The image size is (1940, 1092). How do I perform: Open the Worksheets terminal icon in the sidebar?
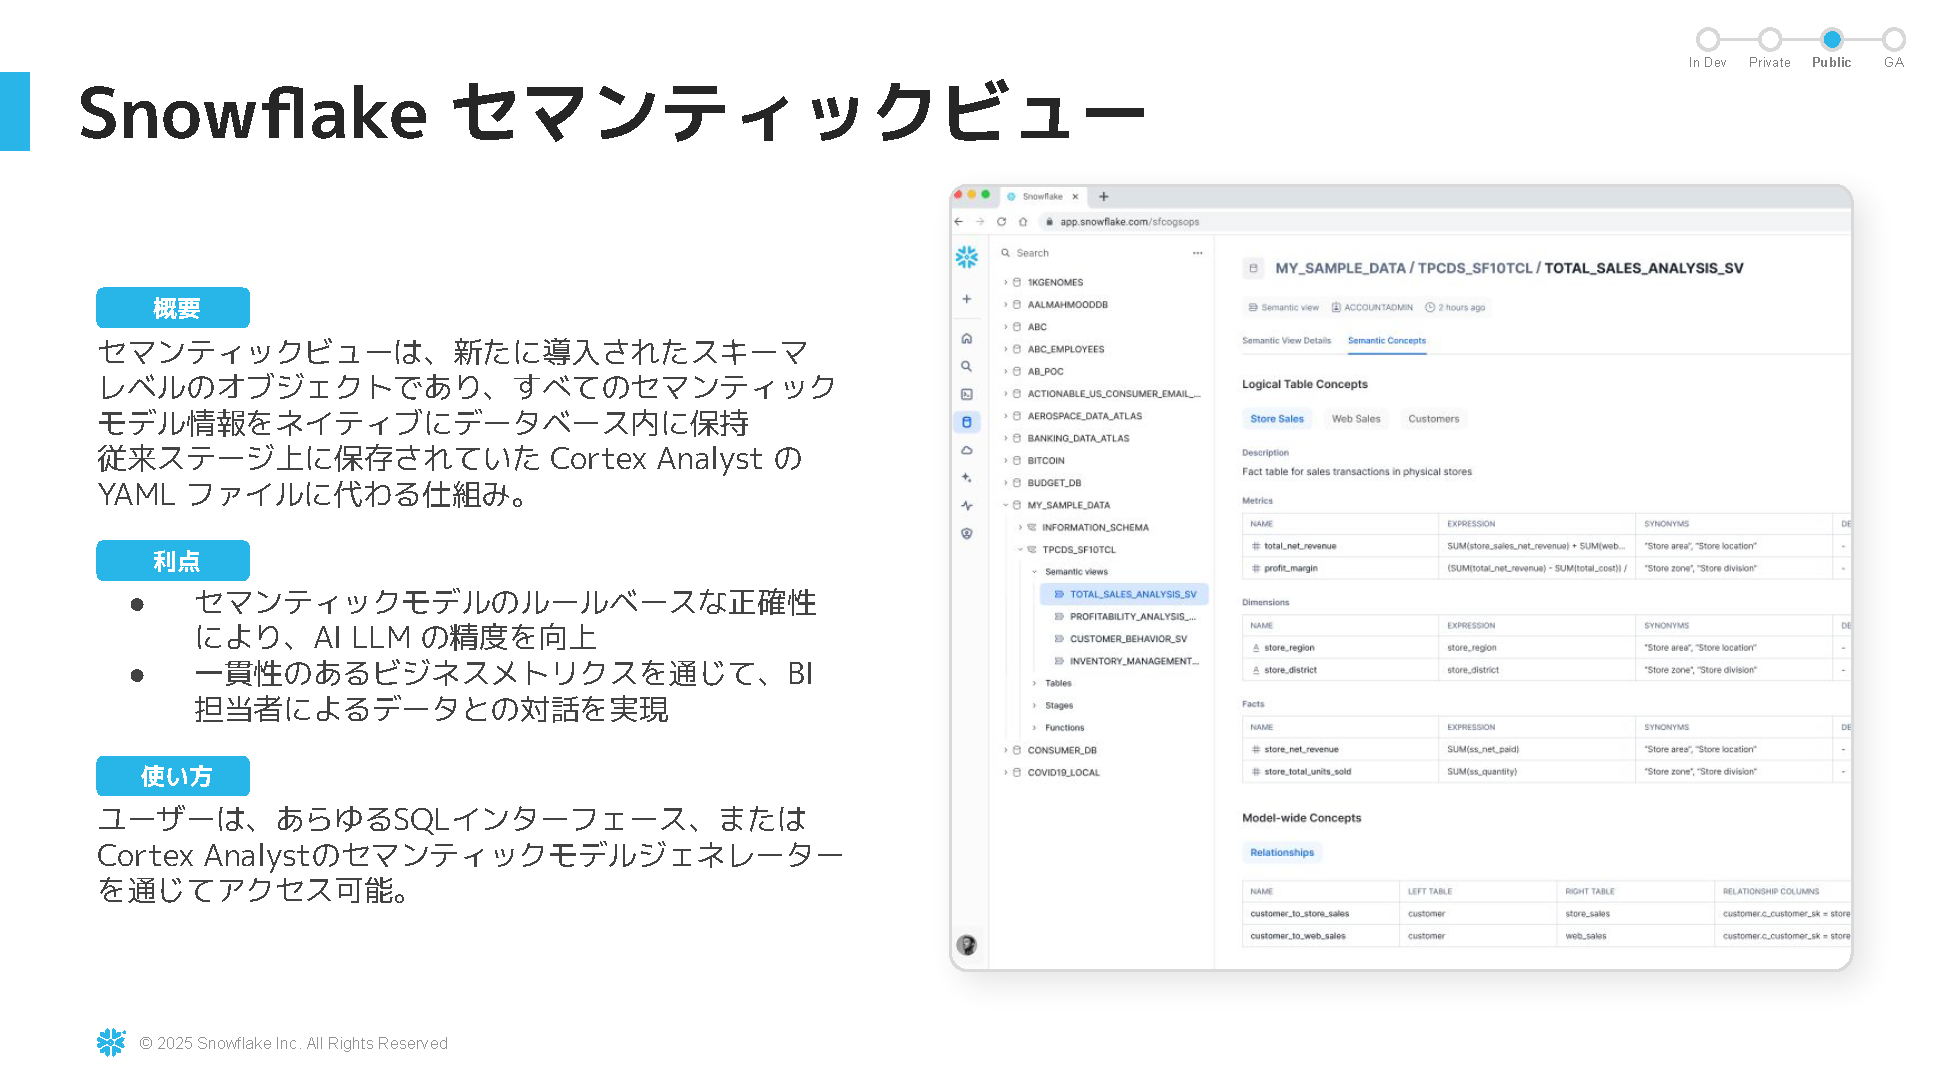click(x=966, y=394)
